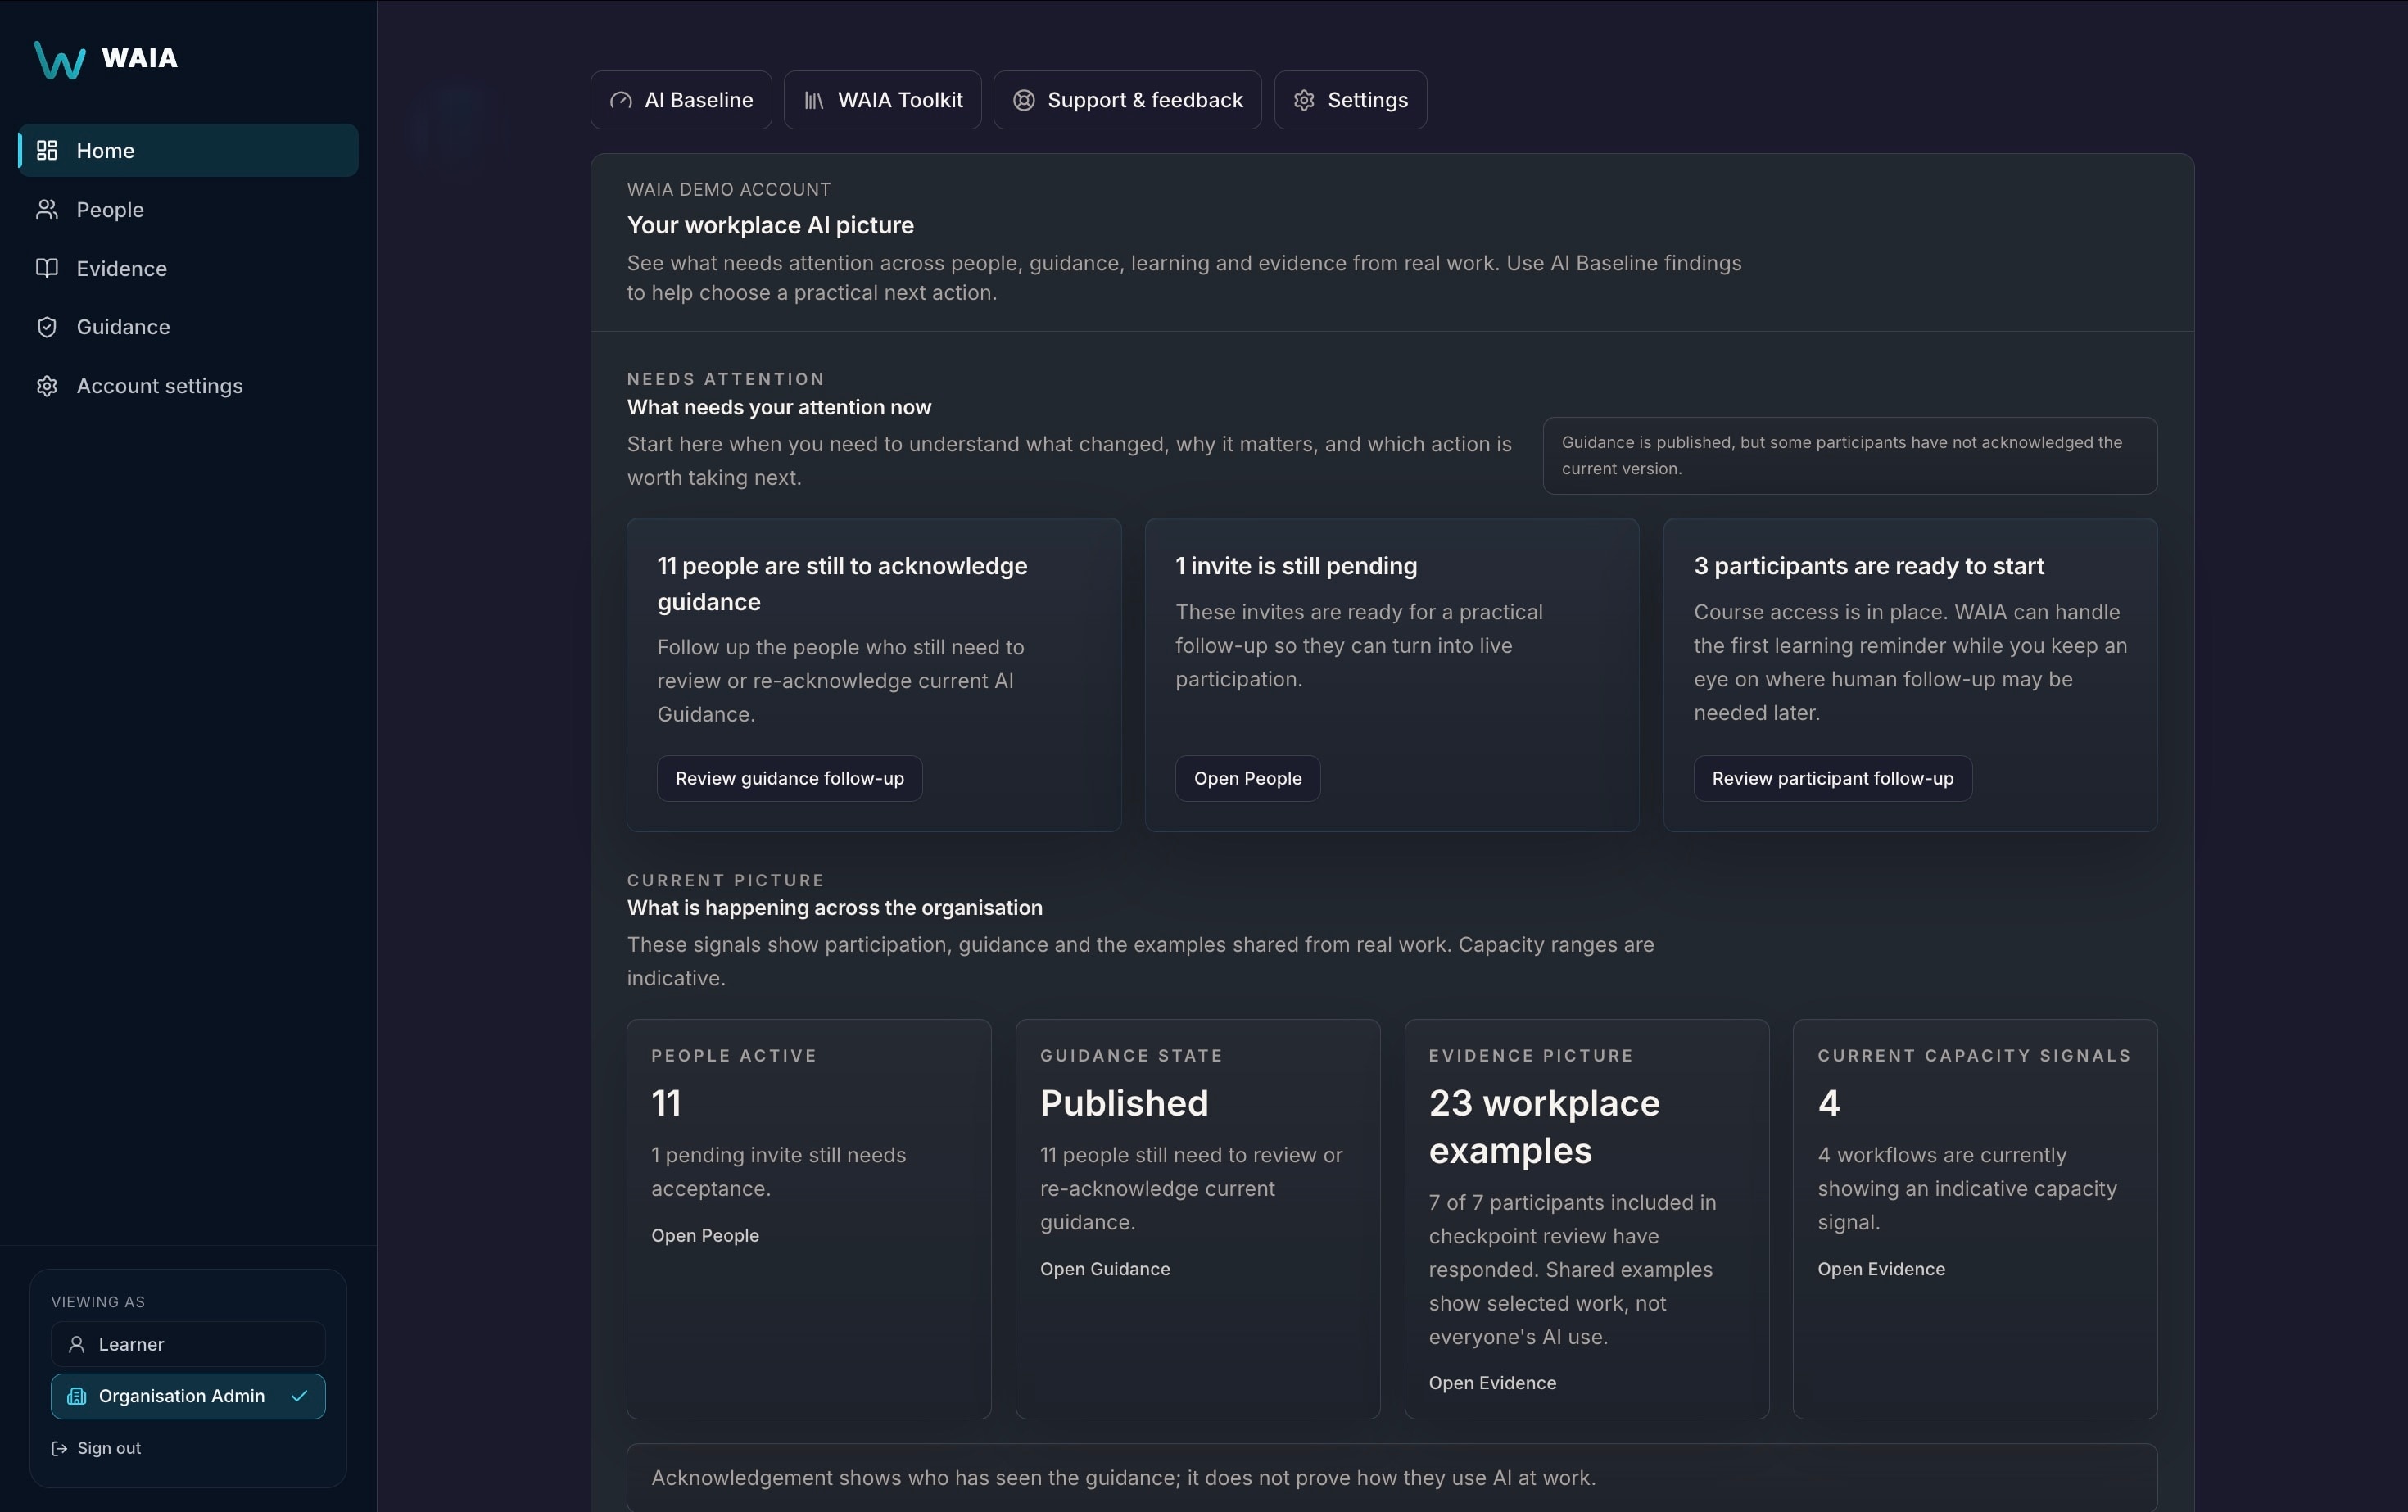Image resolution: width=2408 pixels, height=1512 pixels.
Task: Click the Account settings gear icon
Action: click(47, 386)
